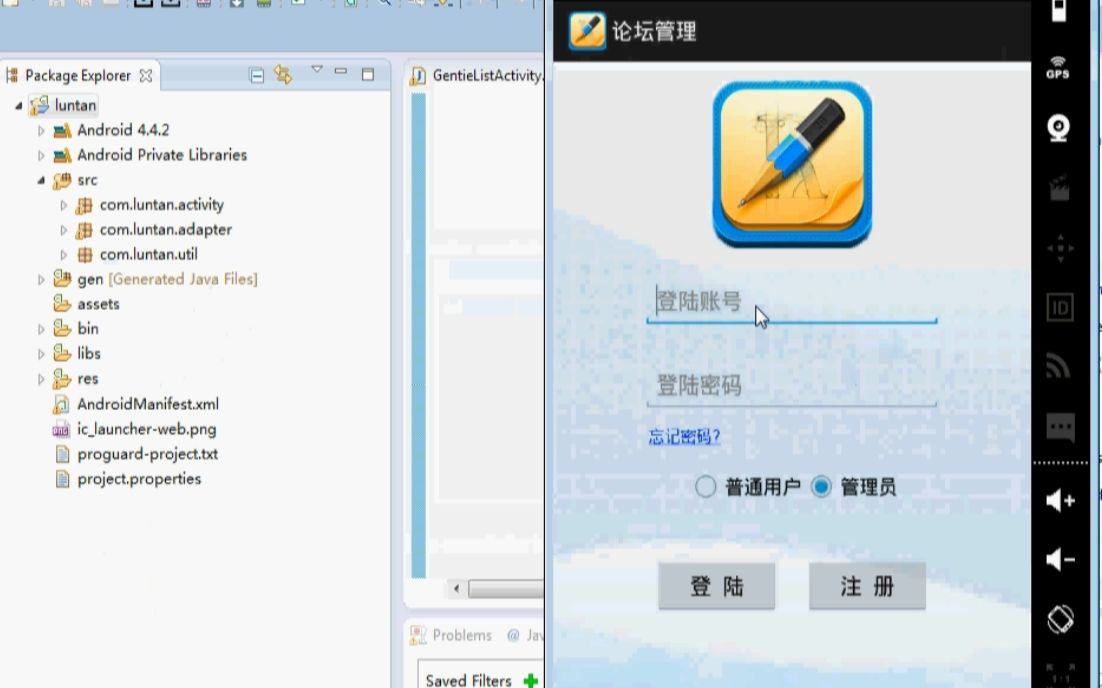Click the network RSS-style icon in emulator sidebar
The width and height of the screenshot is (1102, 688).
point(1058,366)
